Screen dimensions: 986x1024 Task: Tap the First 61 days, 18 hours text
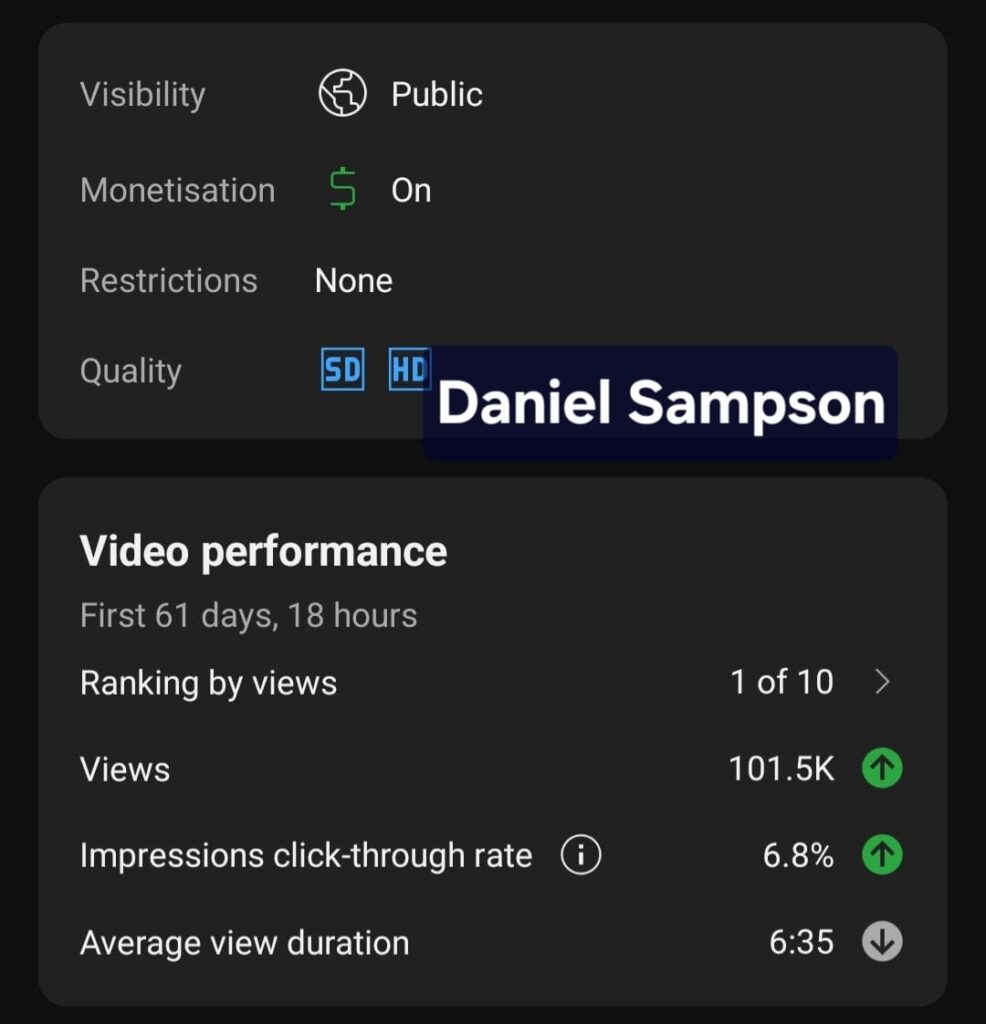tap(248, 616)
